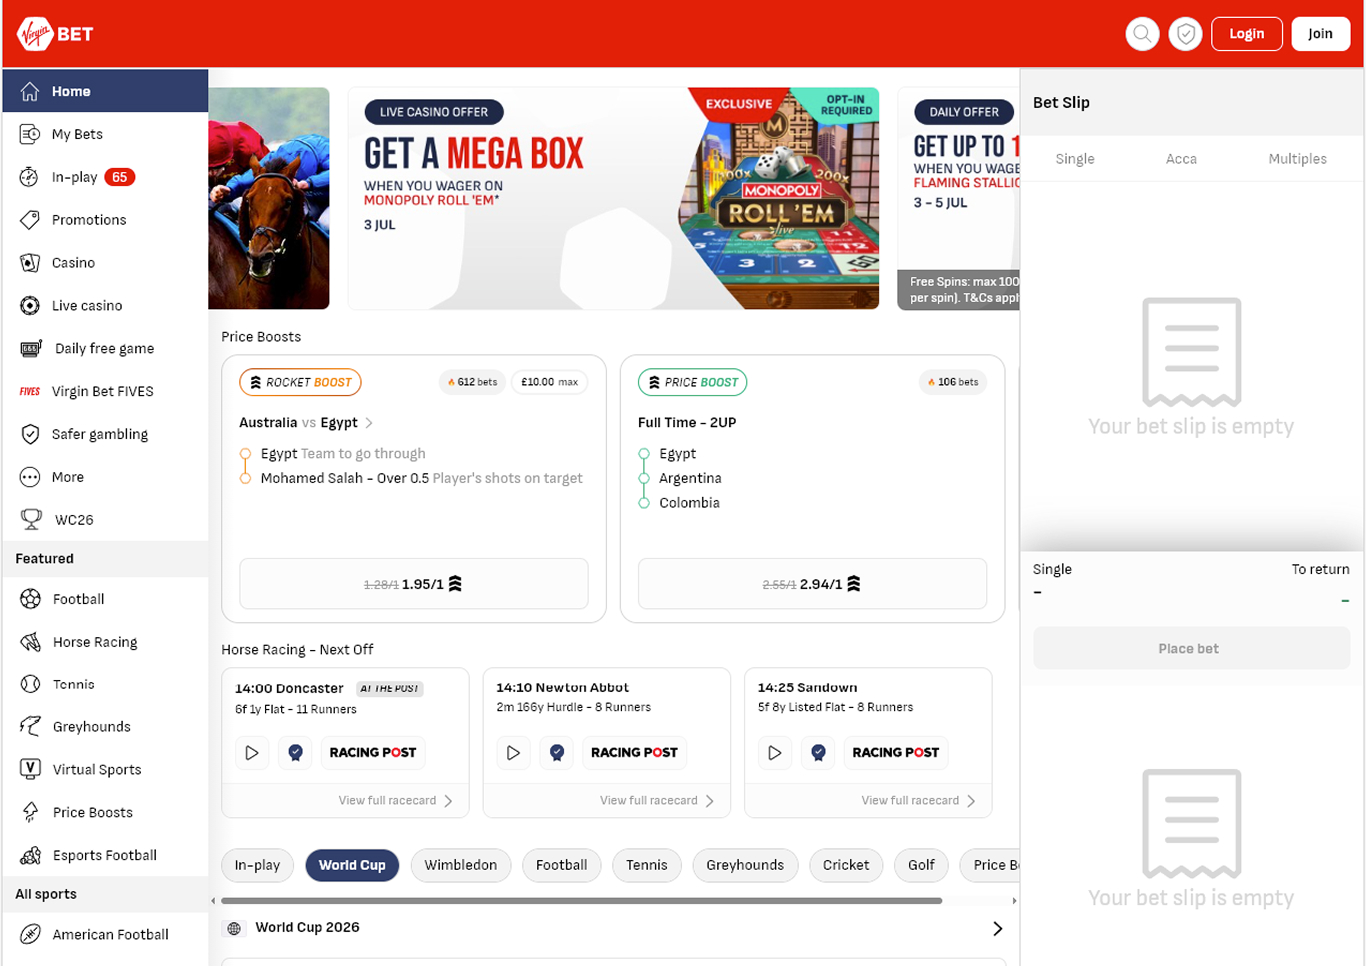
Task: Click the safer gambling shield header icon
Action: (x=1185, y=34)
